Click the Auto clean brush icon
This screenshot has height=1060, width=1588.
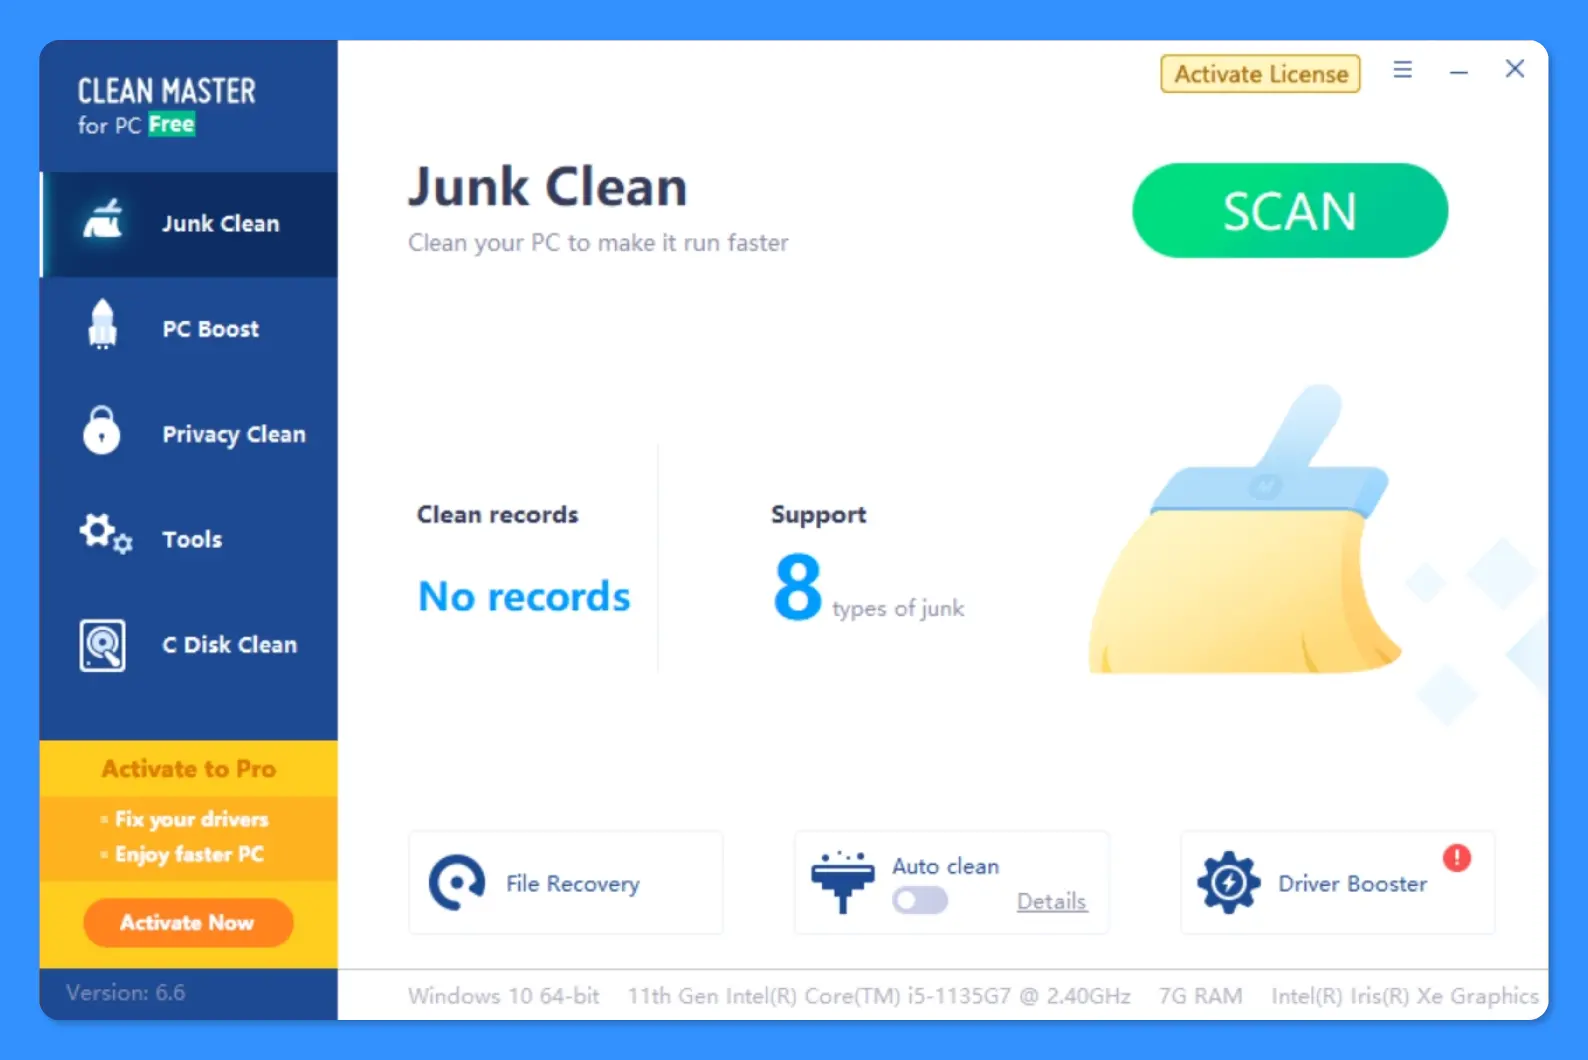(843, 881)
